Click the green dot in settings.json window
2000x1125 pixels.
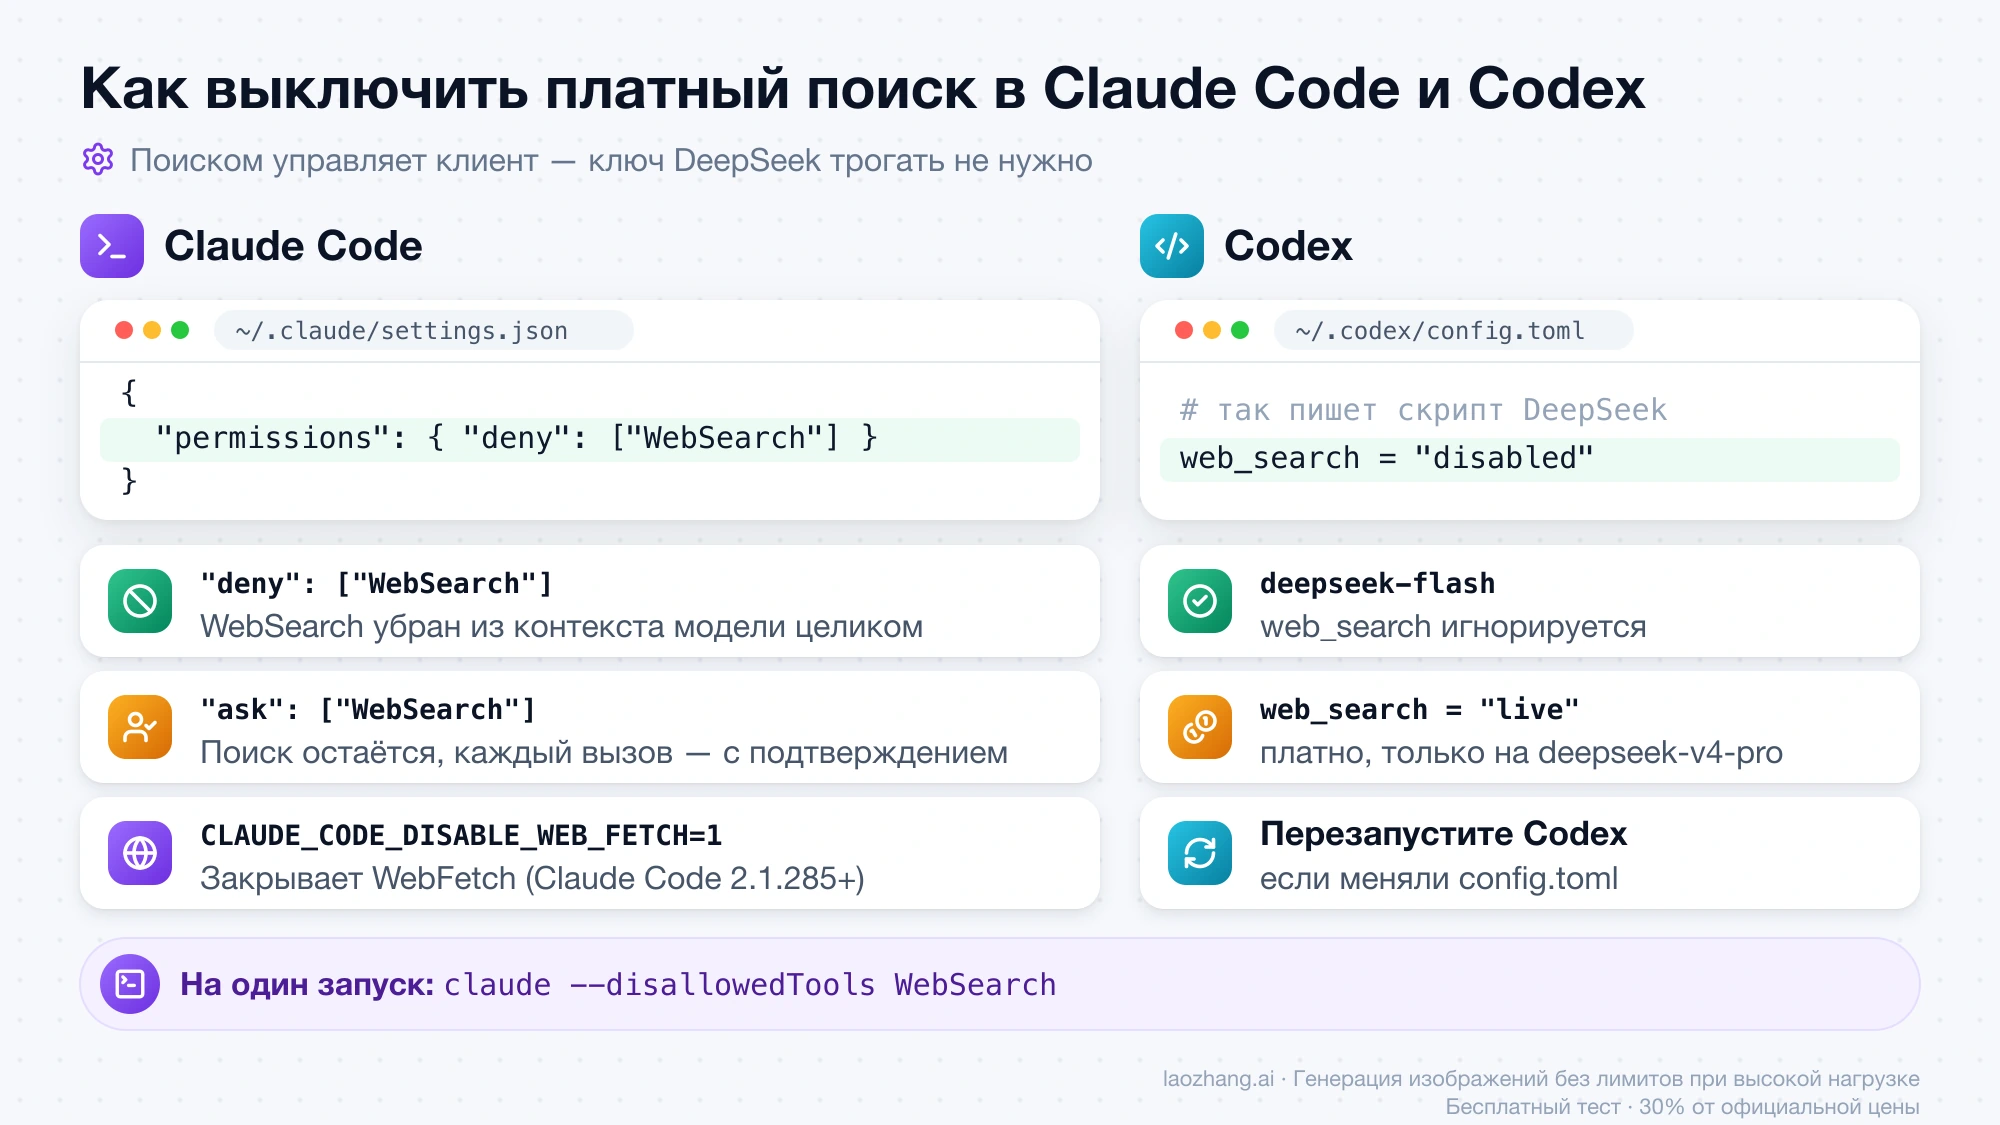pyautogui.click(x=180, y=330)
